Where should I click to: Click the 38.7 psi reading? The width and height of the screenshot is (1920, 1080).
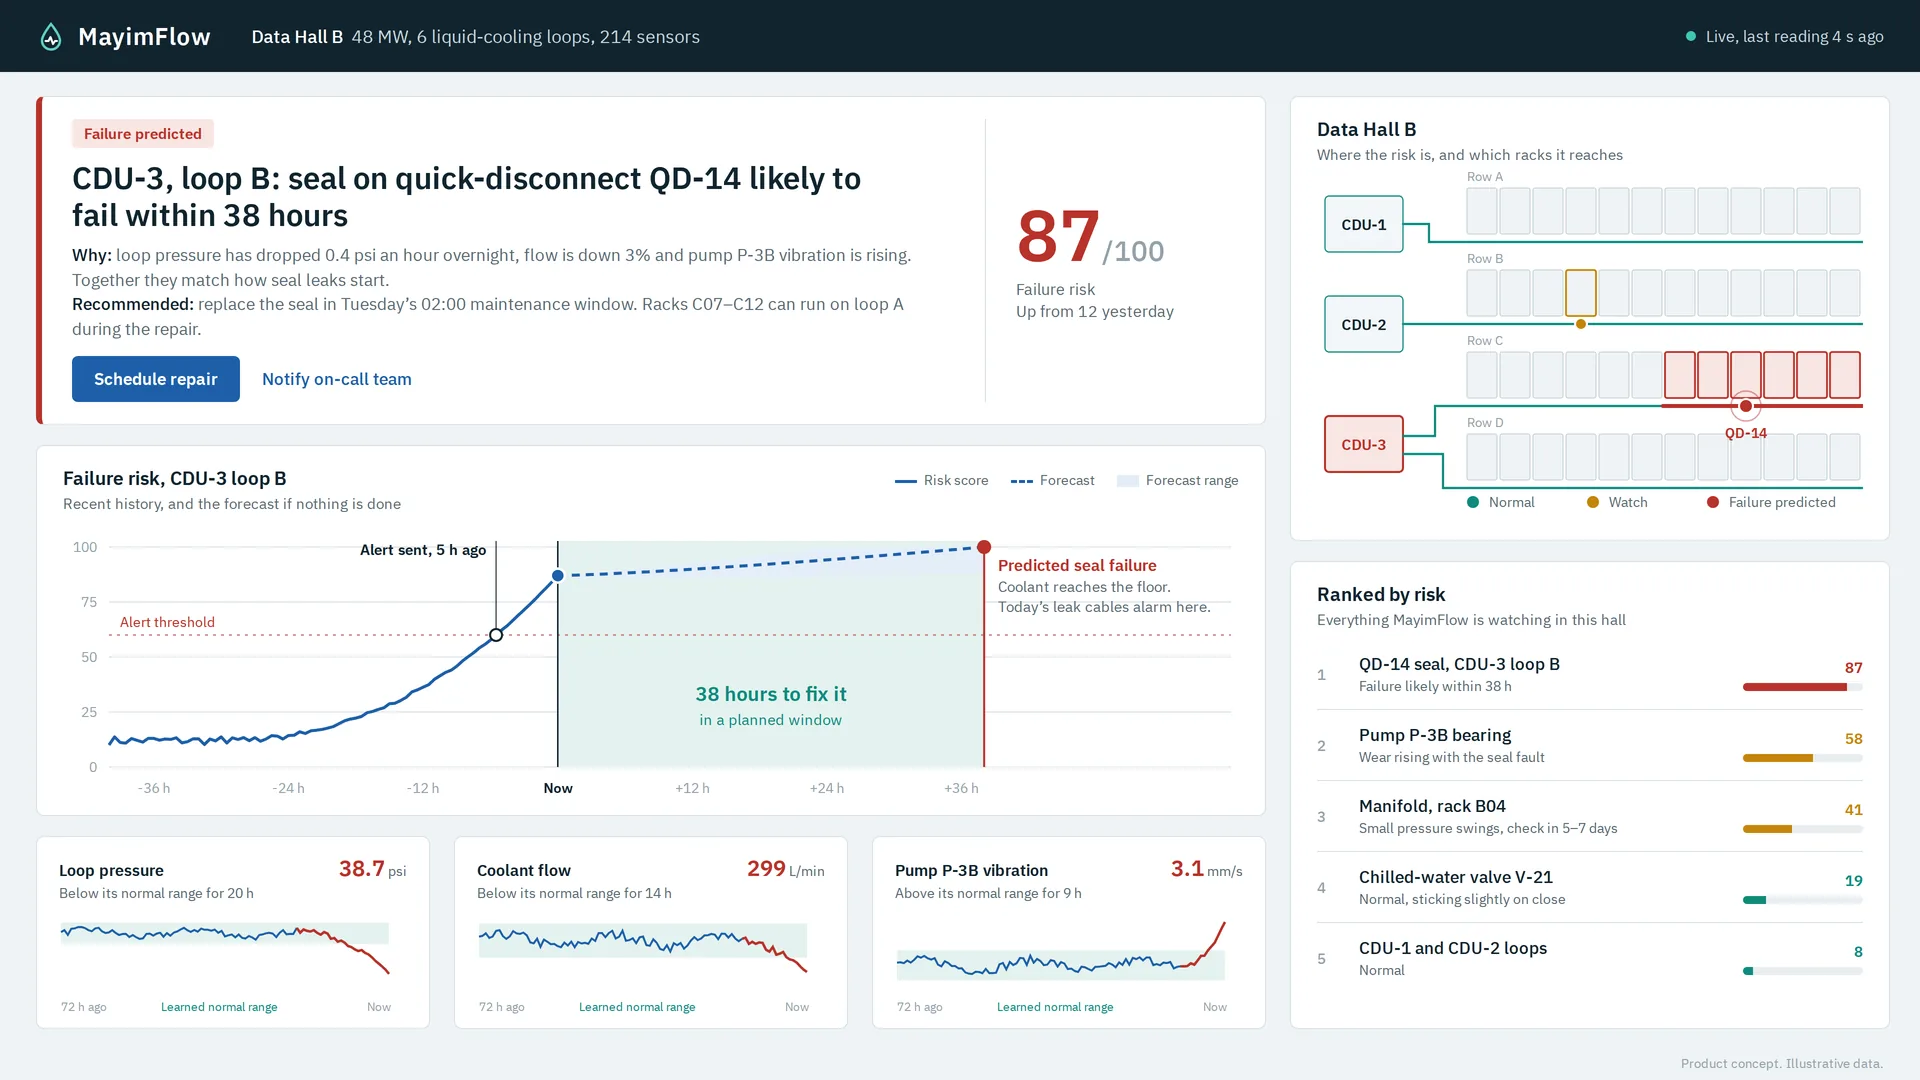point(372,869)
